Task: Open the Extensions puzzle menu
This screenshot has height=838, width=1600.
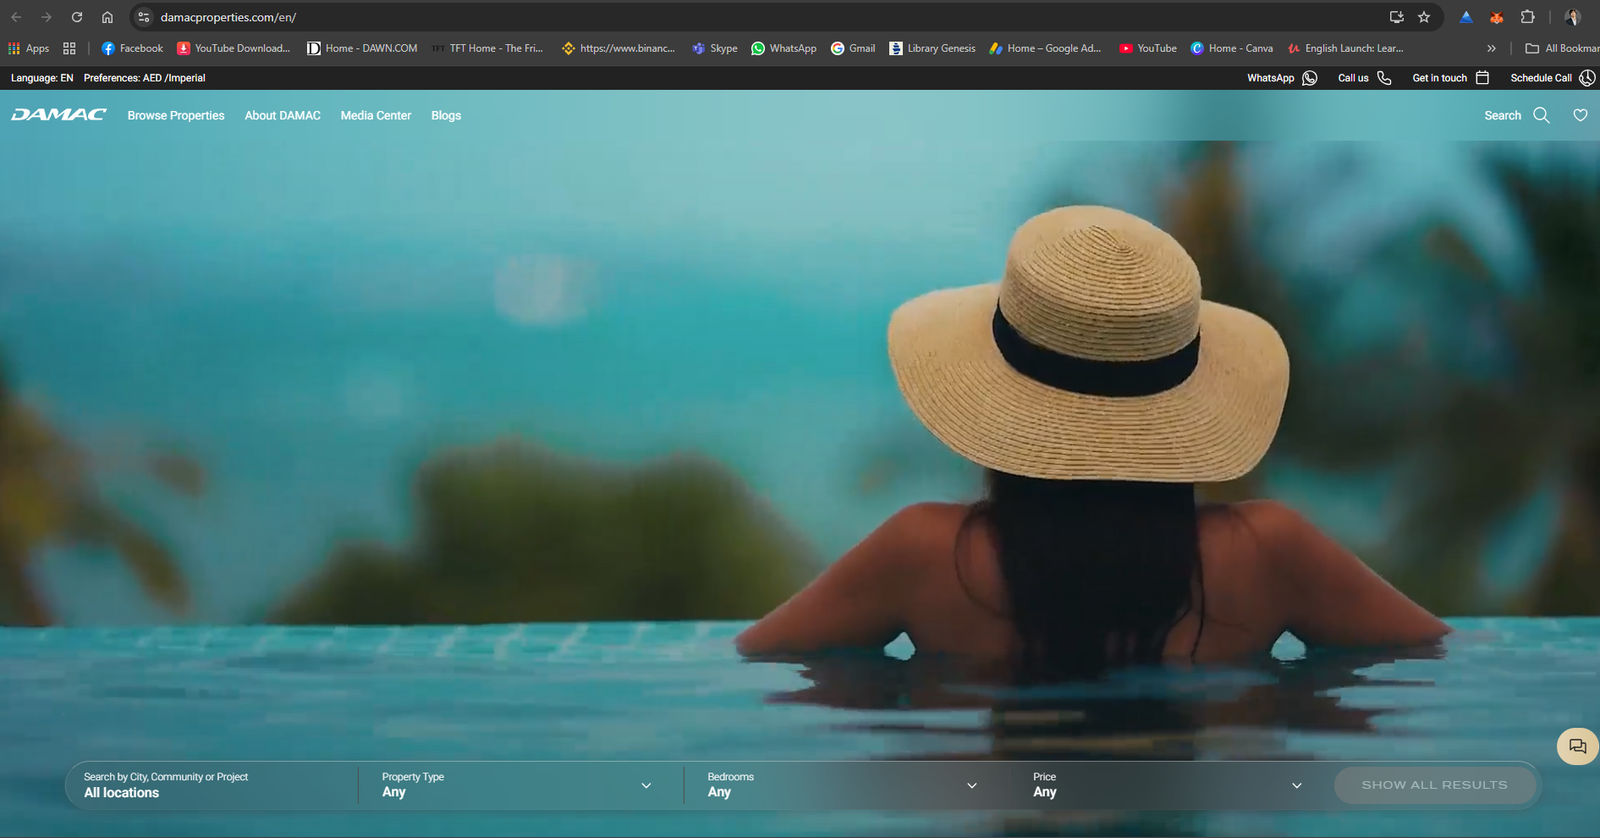Action: (x=1528, y=17)
